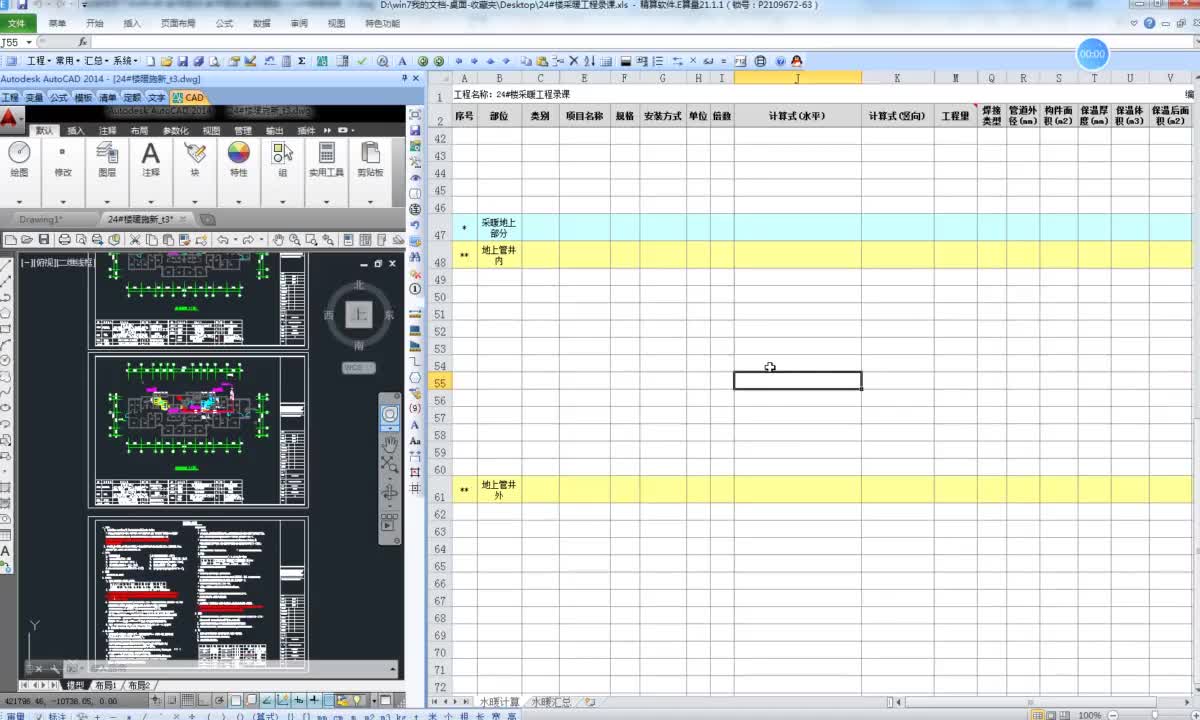This screenshot has height=720, width=1200.
Task: Expand the AutoCAD 图层 panel
Action: click(106, 201)
